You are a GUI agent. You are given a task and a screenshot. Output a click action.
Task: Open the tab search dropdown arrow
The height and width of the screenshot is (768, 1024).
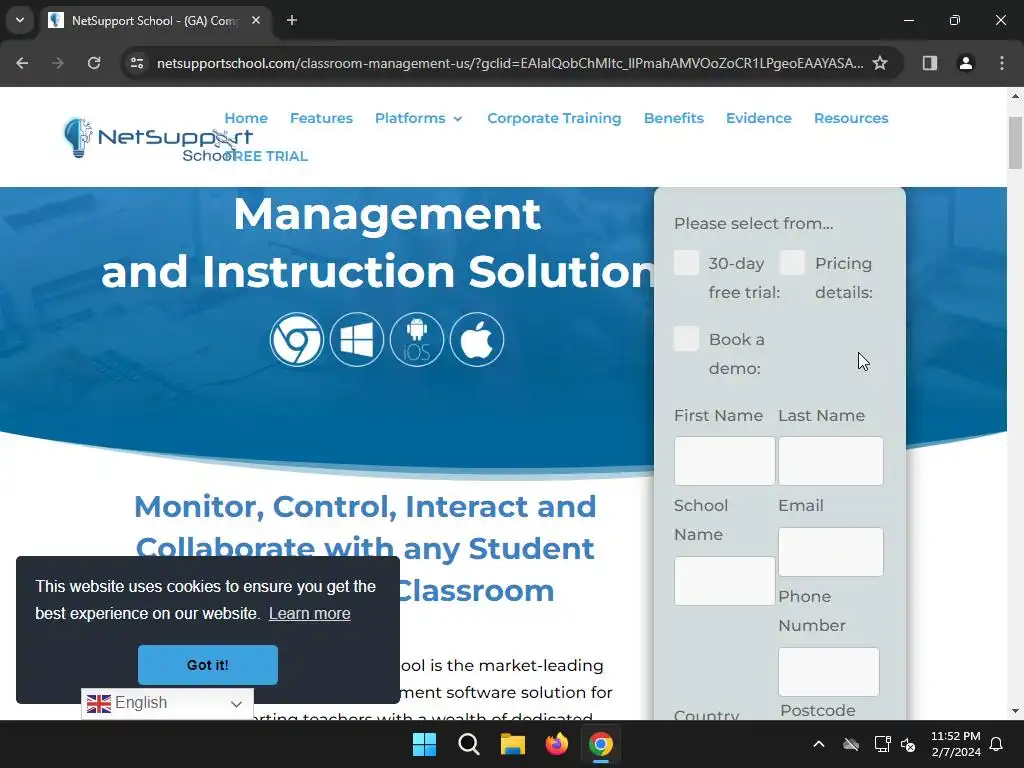20,20
